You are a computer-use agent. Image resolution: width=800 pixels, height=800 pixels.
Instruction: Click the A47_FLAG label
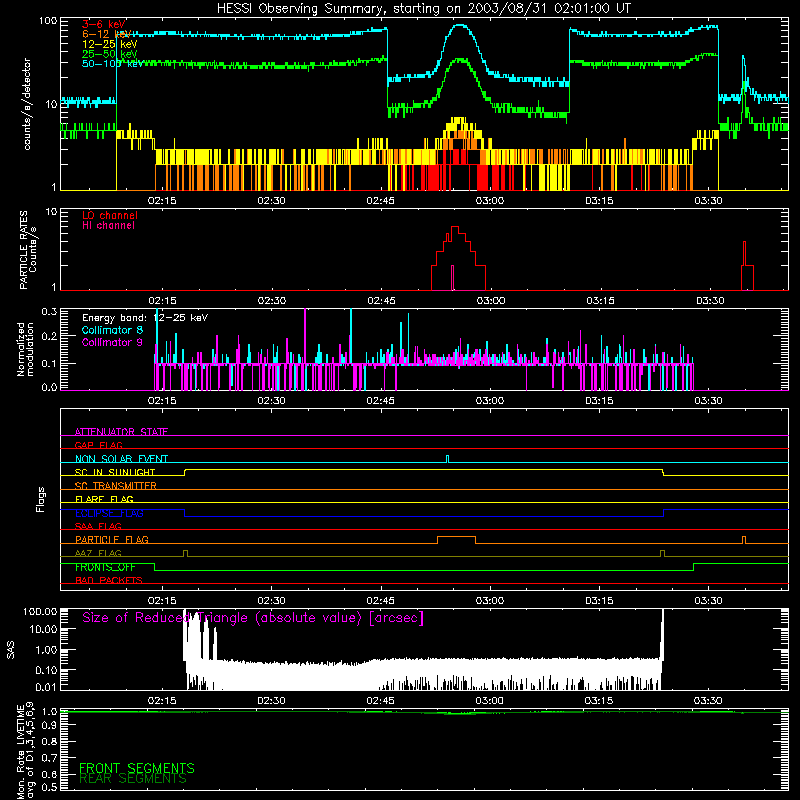point(98,553)
